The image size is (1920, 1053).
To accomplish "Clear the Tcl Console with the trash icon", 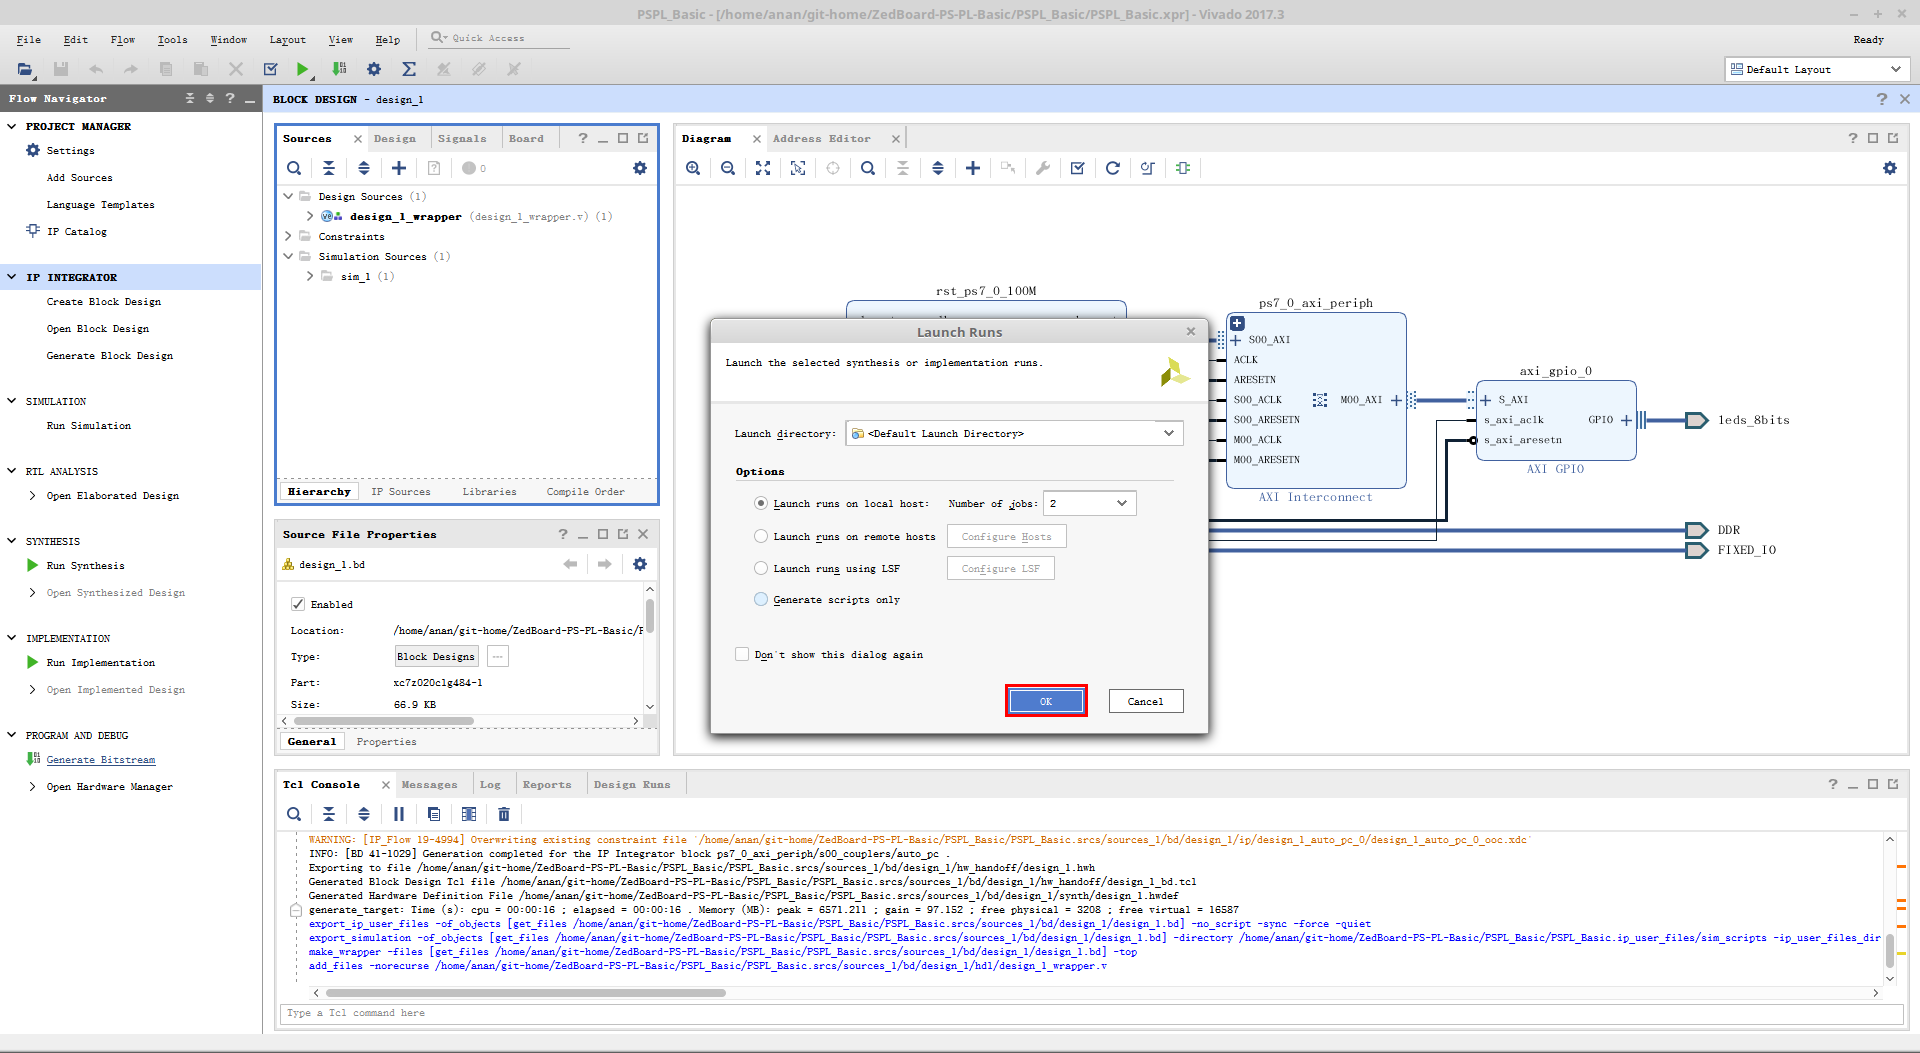I will tap(504, 814).
